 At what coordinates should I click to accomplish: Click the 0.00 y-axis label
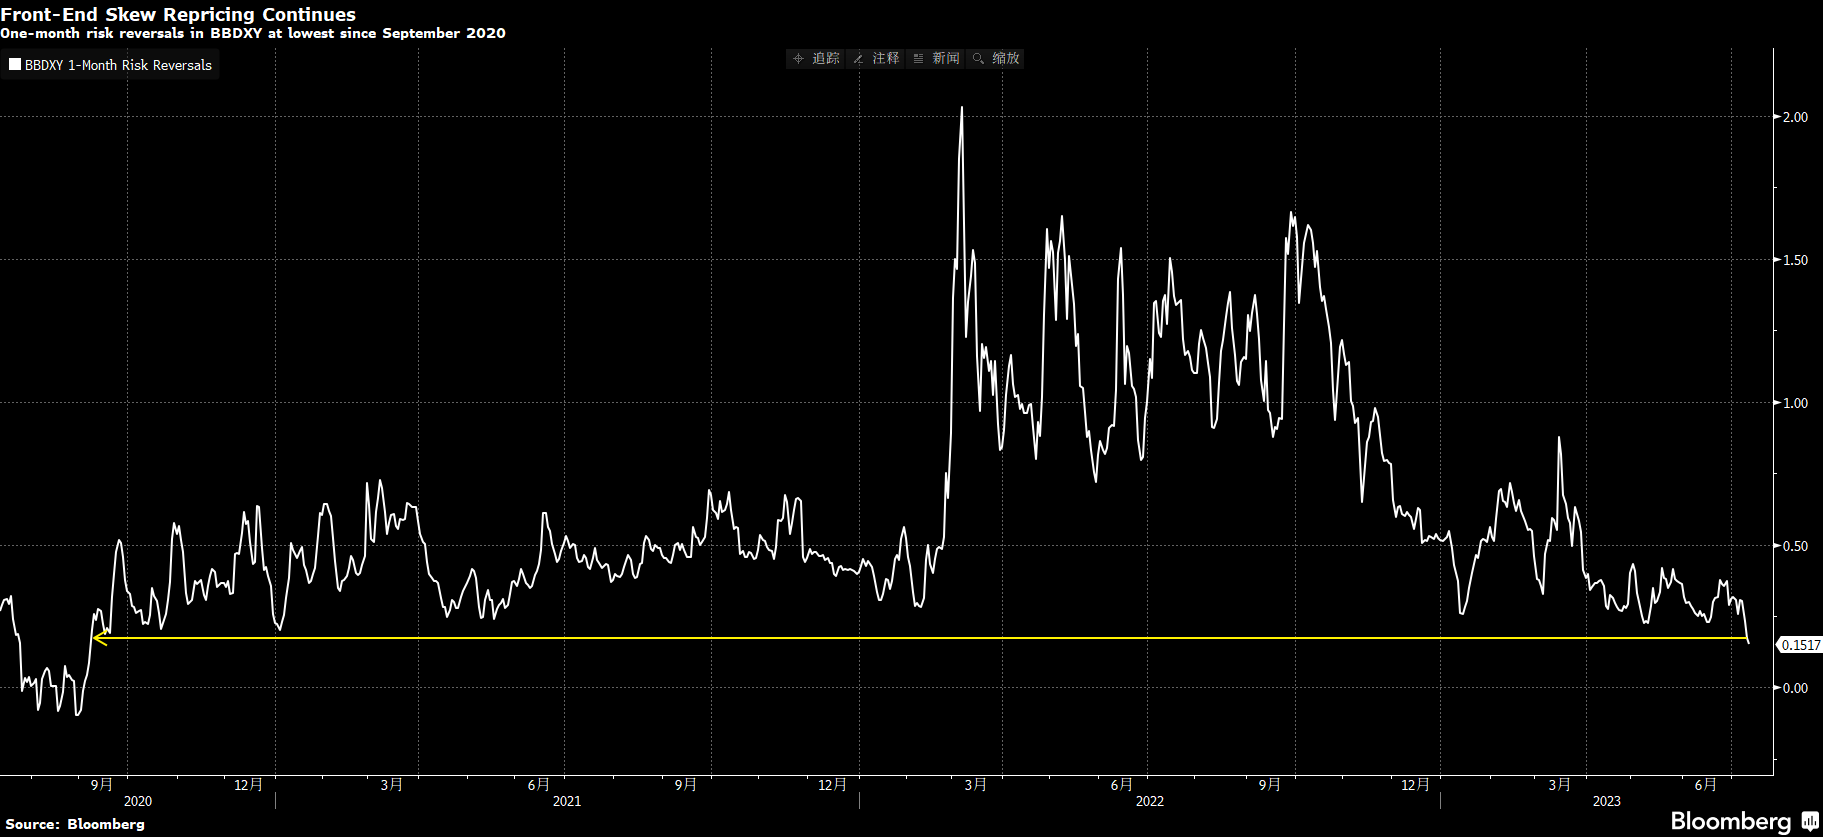[x=1796, y=688]
